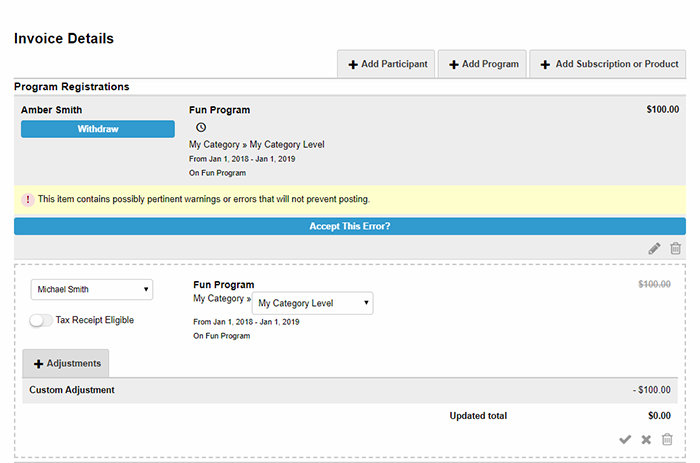Toggle the Tax Receipt Eligible switch

(x=41, y=320)
